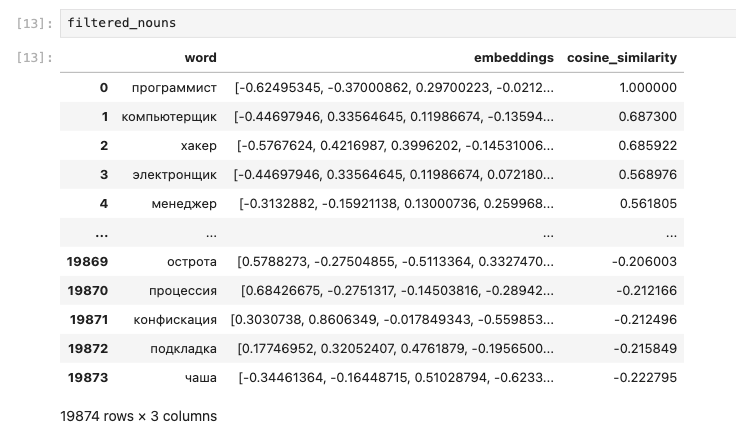Click the подкладка word cell

[x=182, y=349]
